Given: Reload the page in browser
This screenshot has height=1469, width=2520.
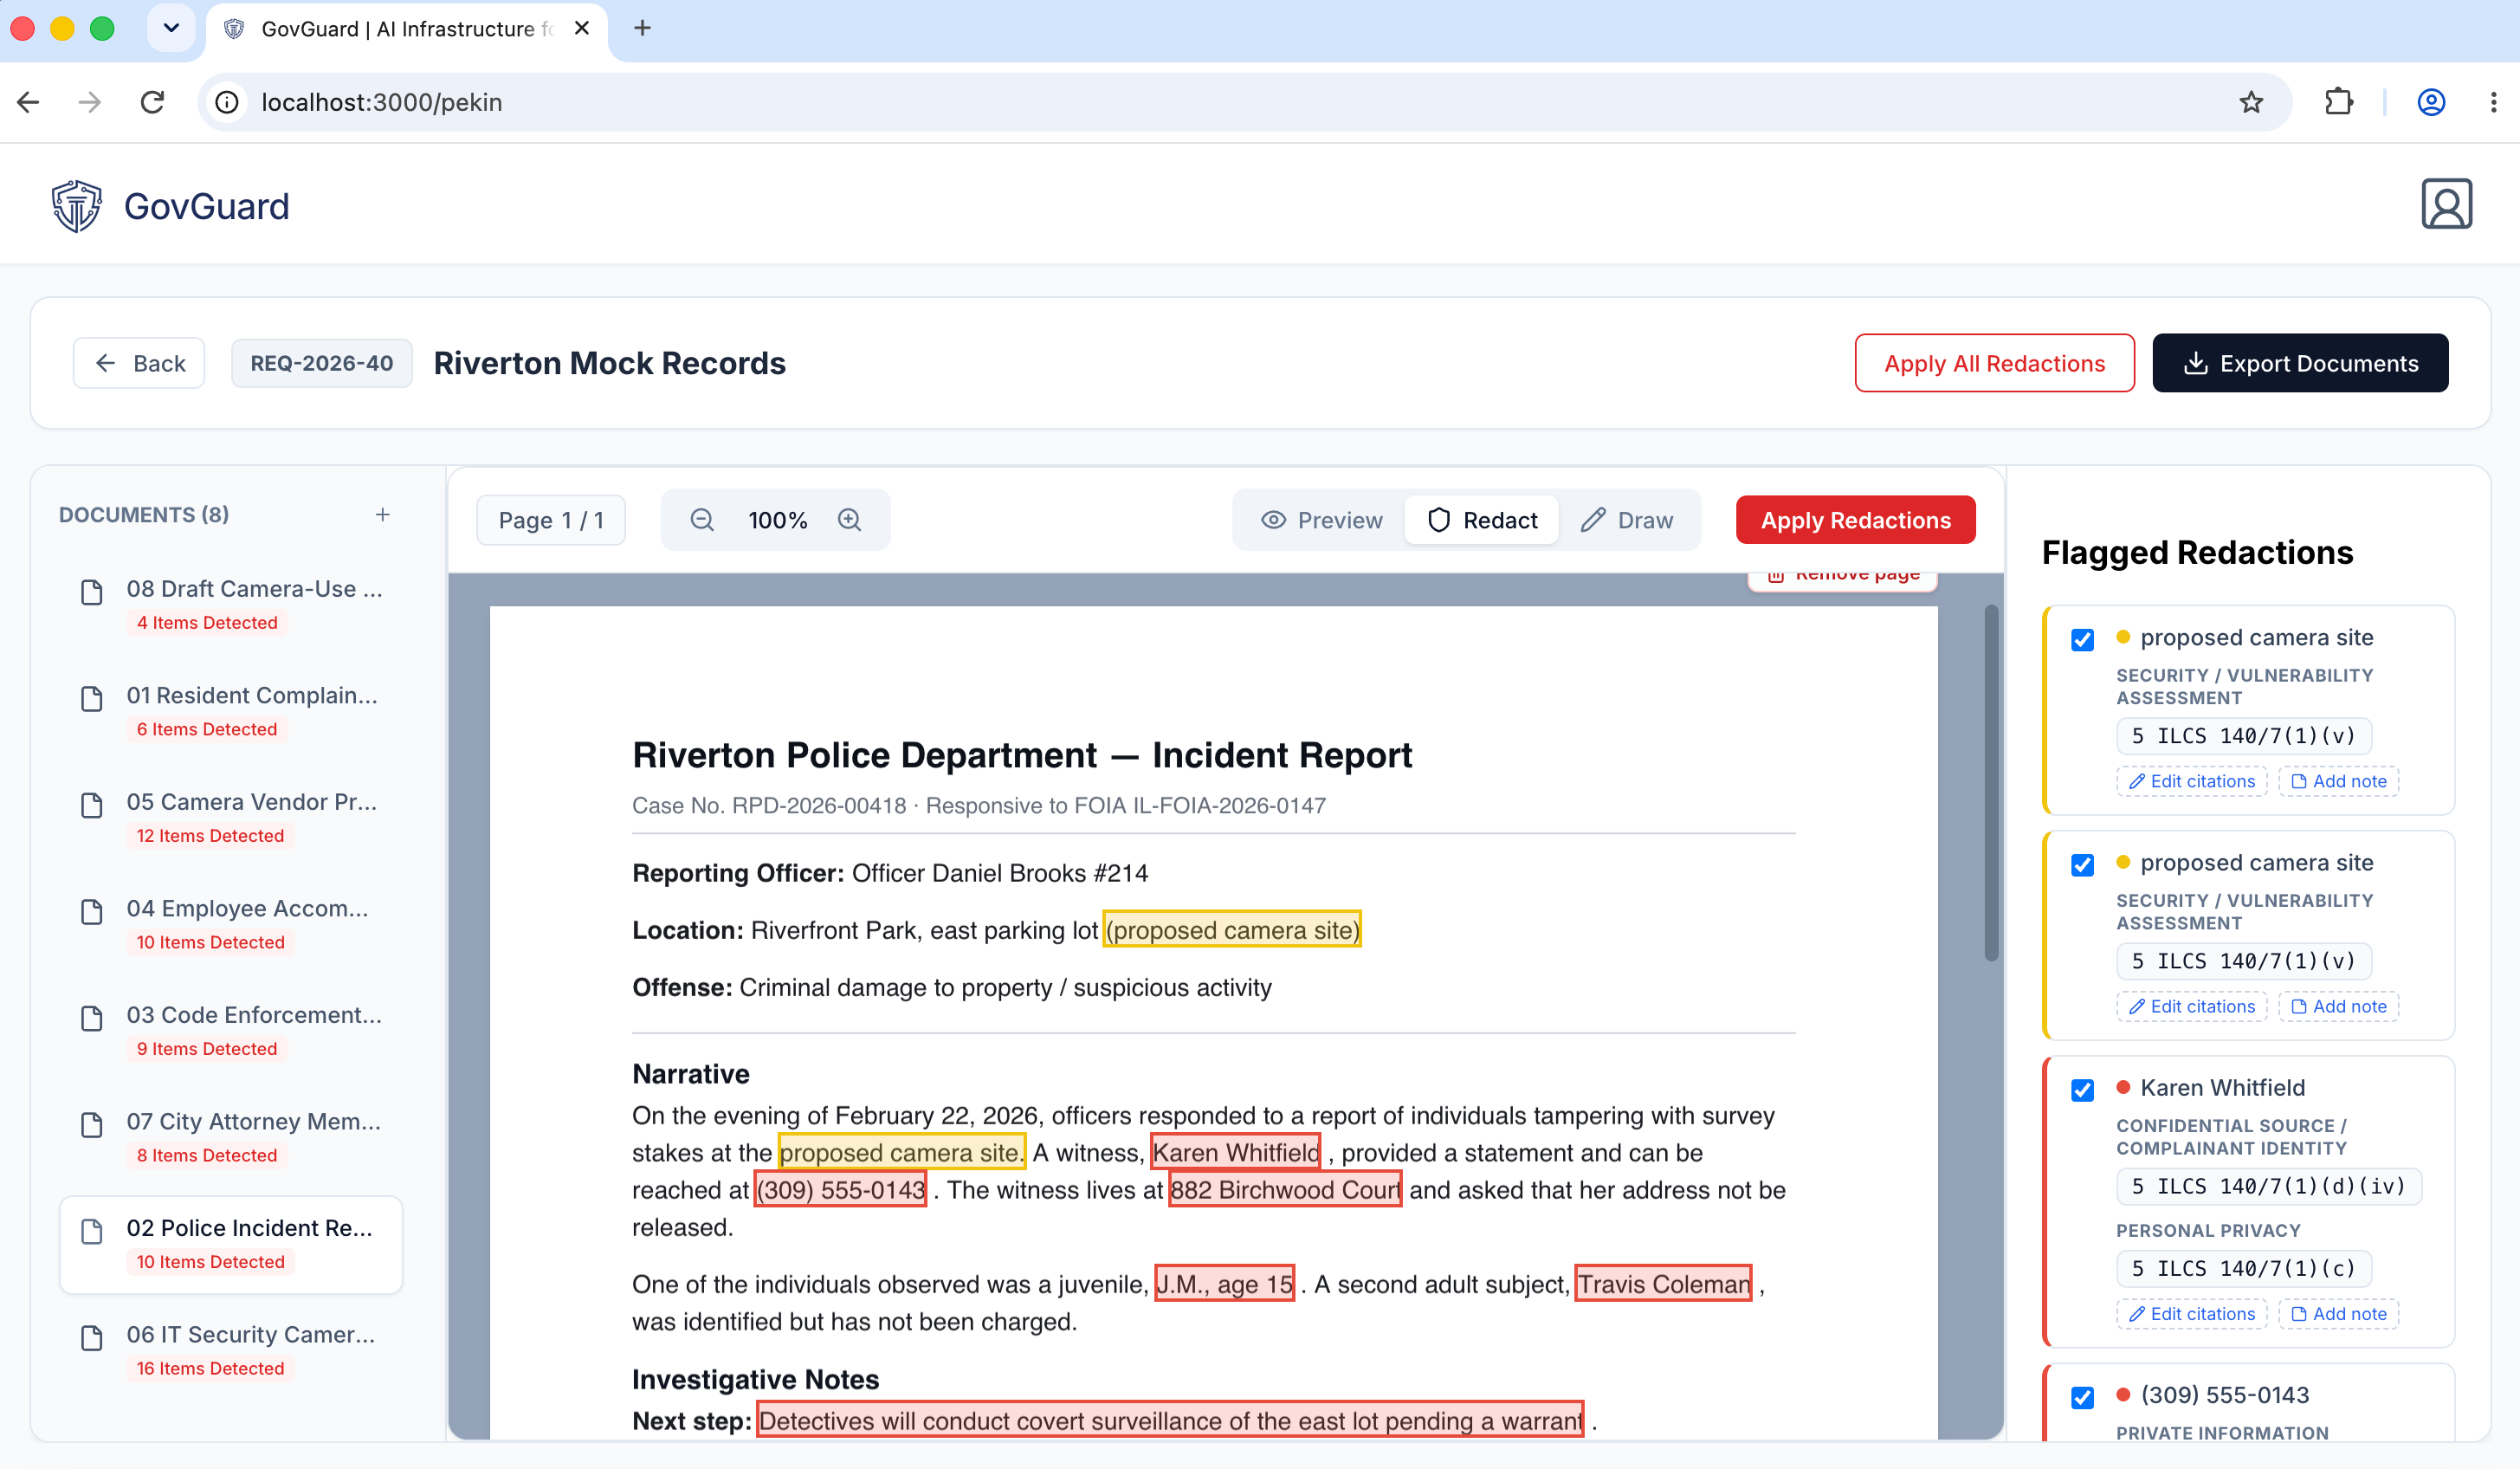Looking at the screenshot, I should (152, 102).
